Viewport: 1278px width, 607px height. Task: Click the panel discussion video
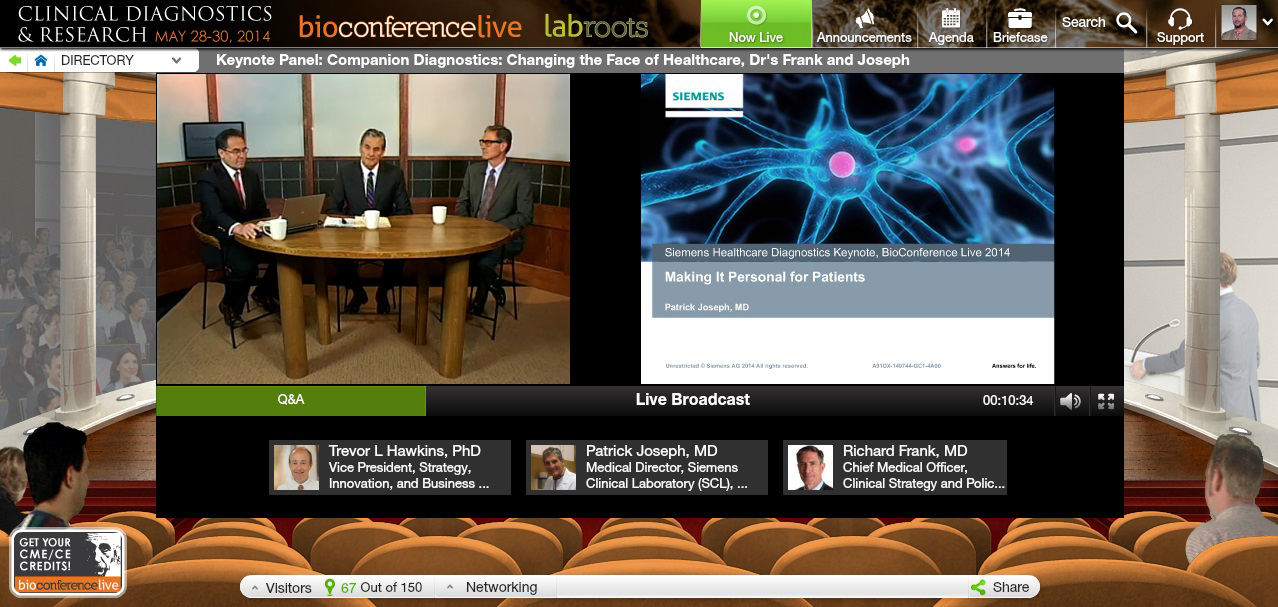click(x=363, y=229)
